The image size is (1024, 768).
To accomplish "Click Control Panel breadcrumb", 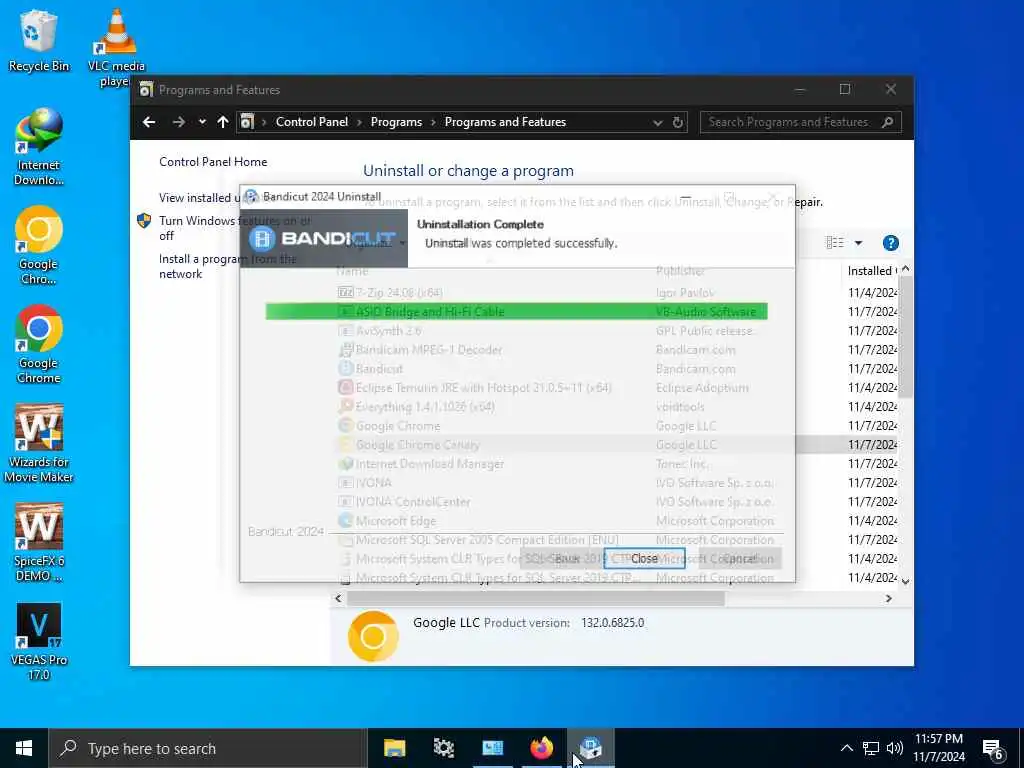I will (x=312, y=122).
